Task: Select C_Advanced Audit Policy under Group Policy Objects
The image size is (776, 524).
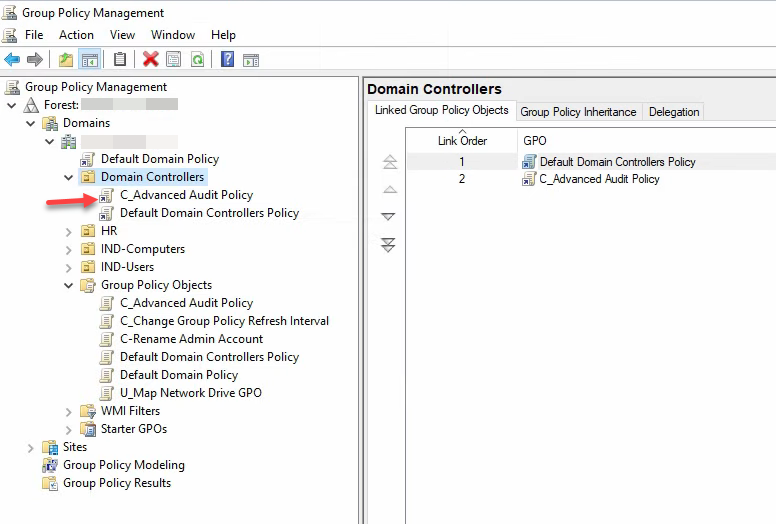Action: (187, 303)
